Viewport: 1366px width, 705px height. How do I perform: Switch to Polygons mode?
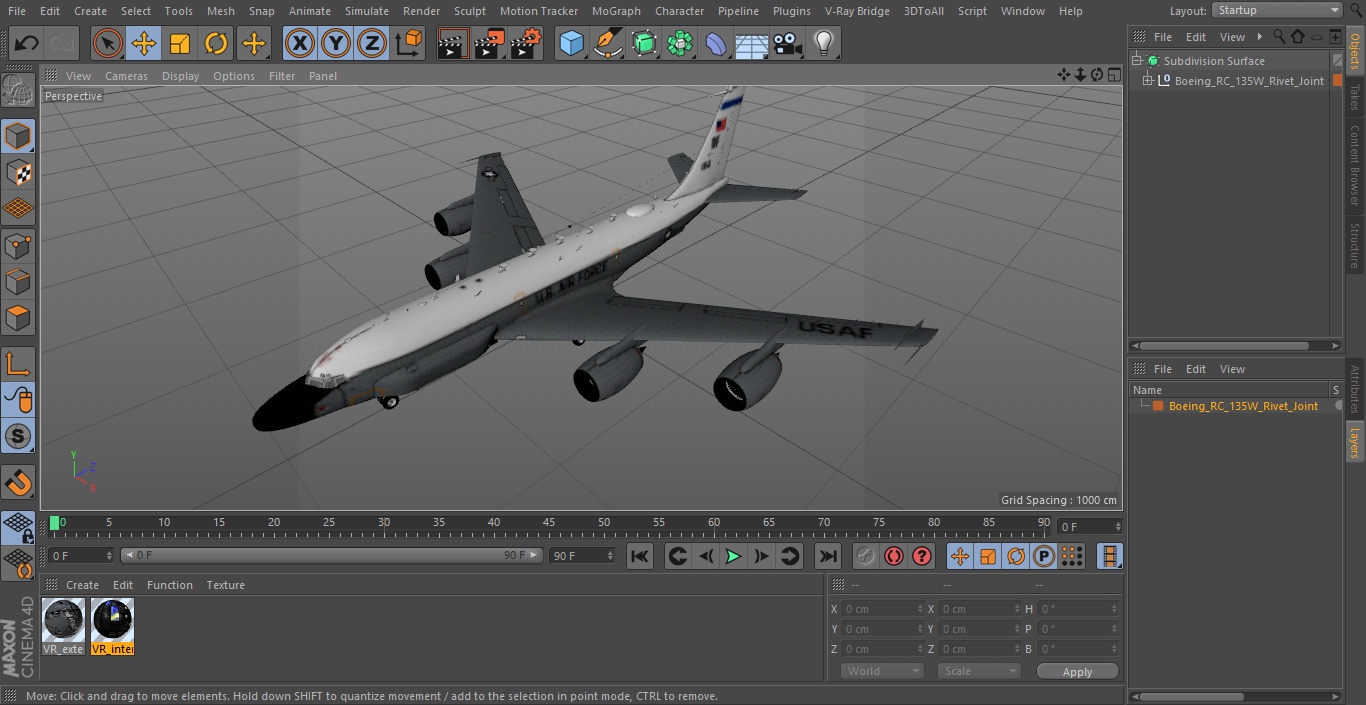tap(18, 318)
